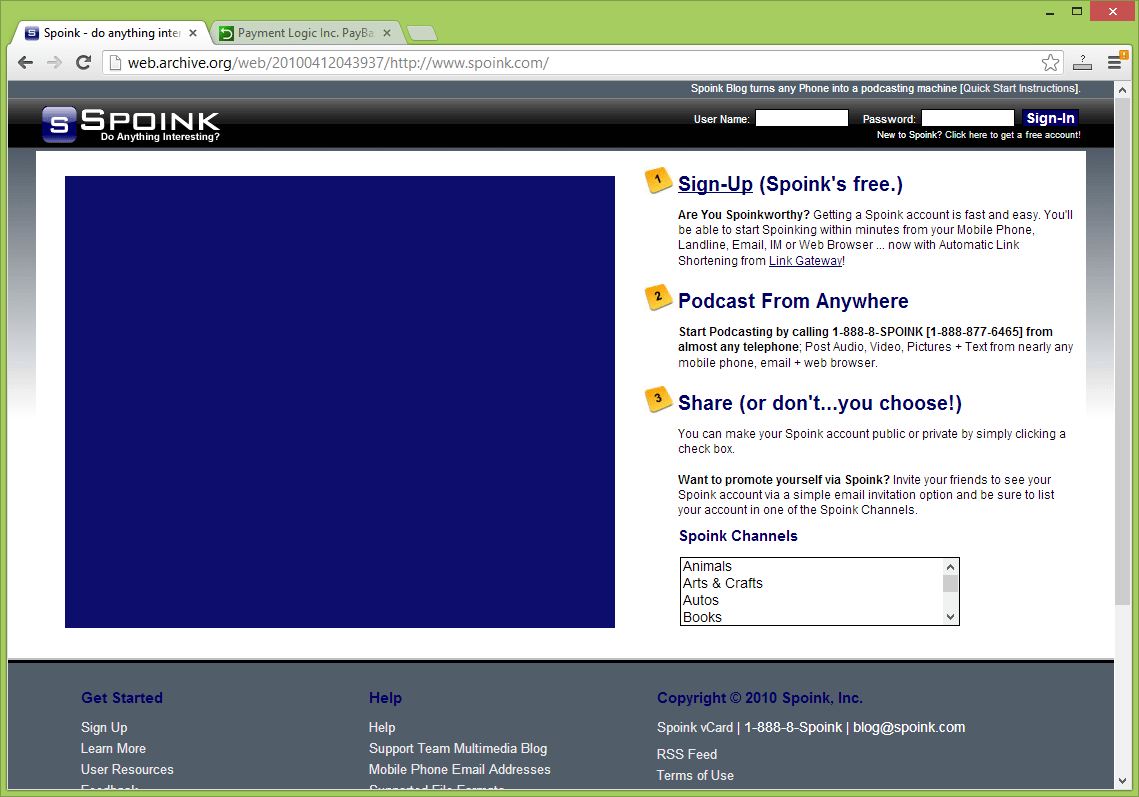The width and height of the screenshot is (1139, 797).
Task: Focus the User Name input field
Action: pyautogui.click(x=802, y=118)
